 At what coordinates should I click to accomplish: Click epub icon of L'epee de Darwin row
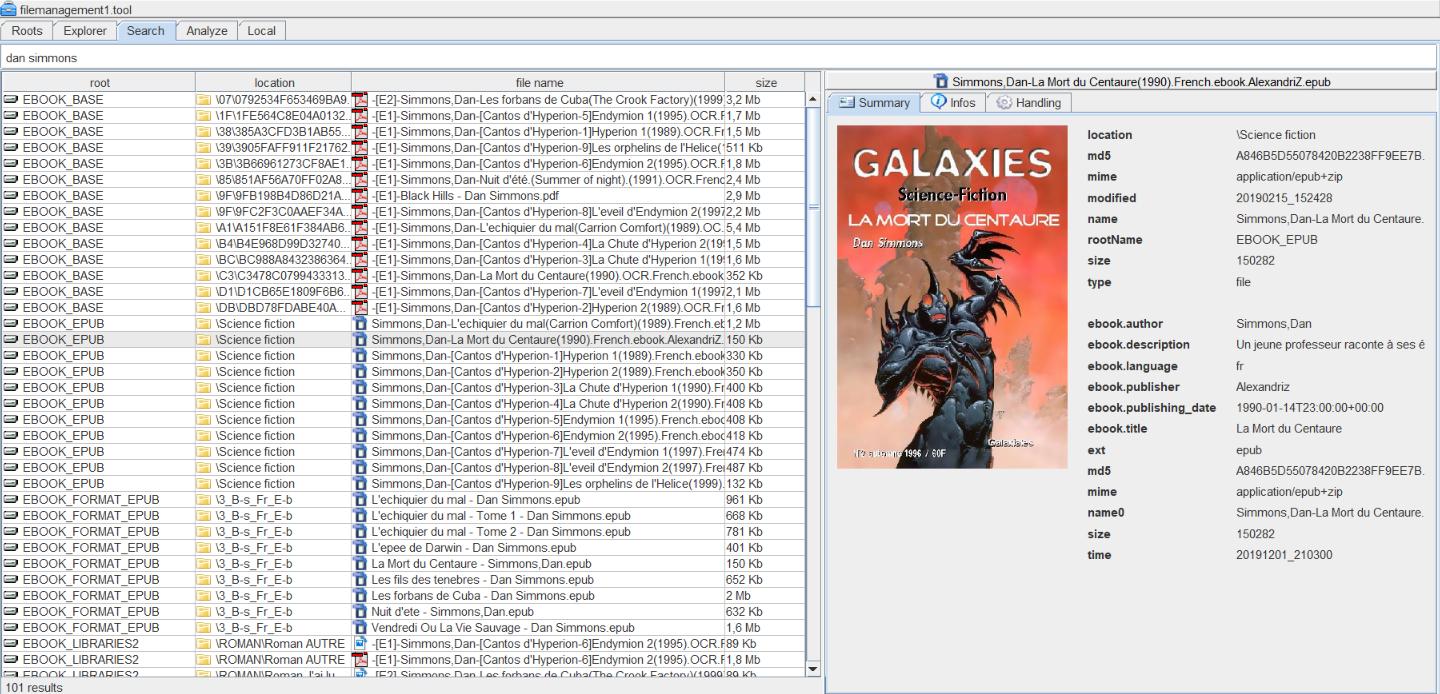click(x=361, y=547)
